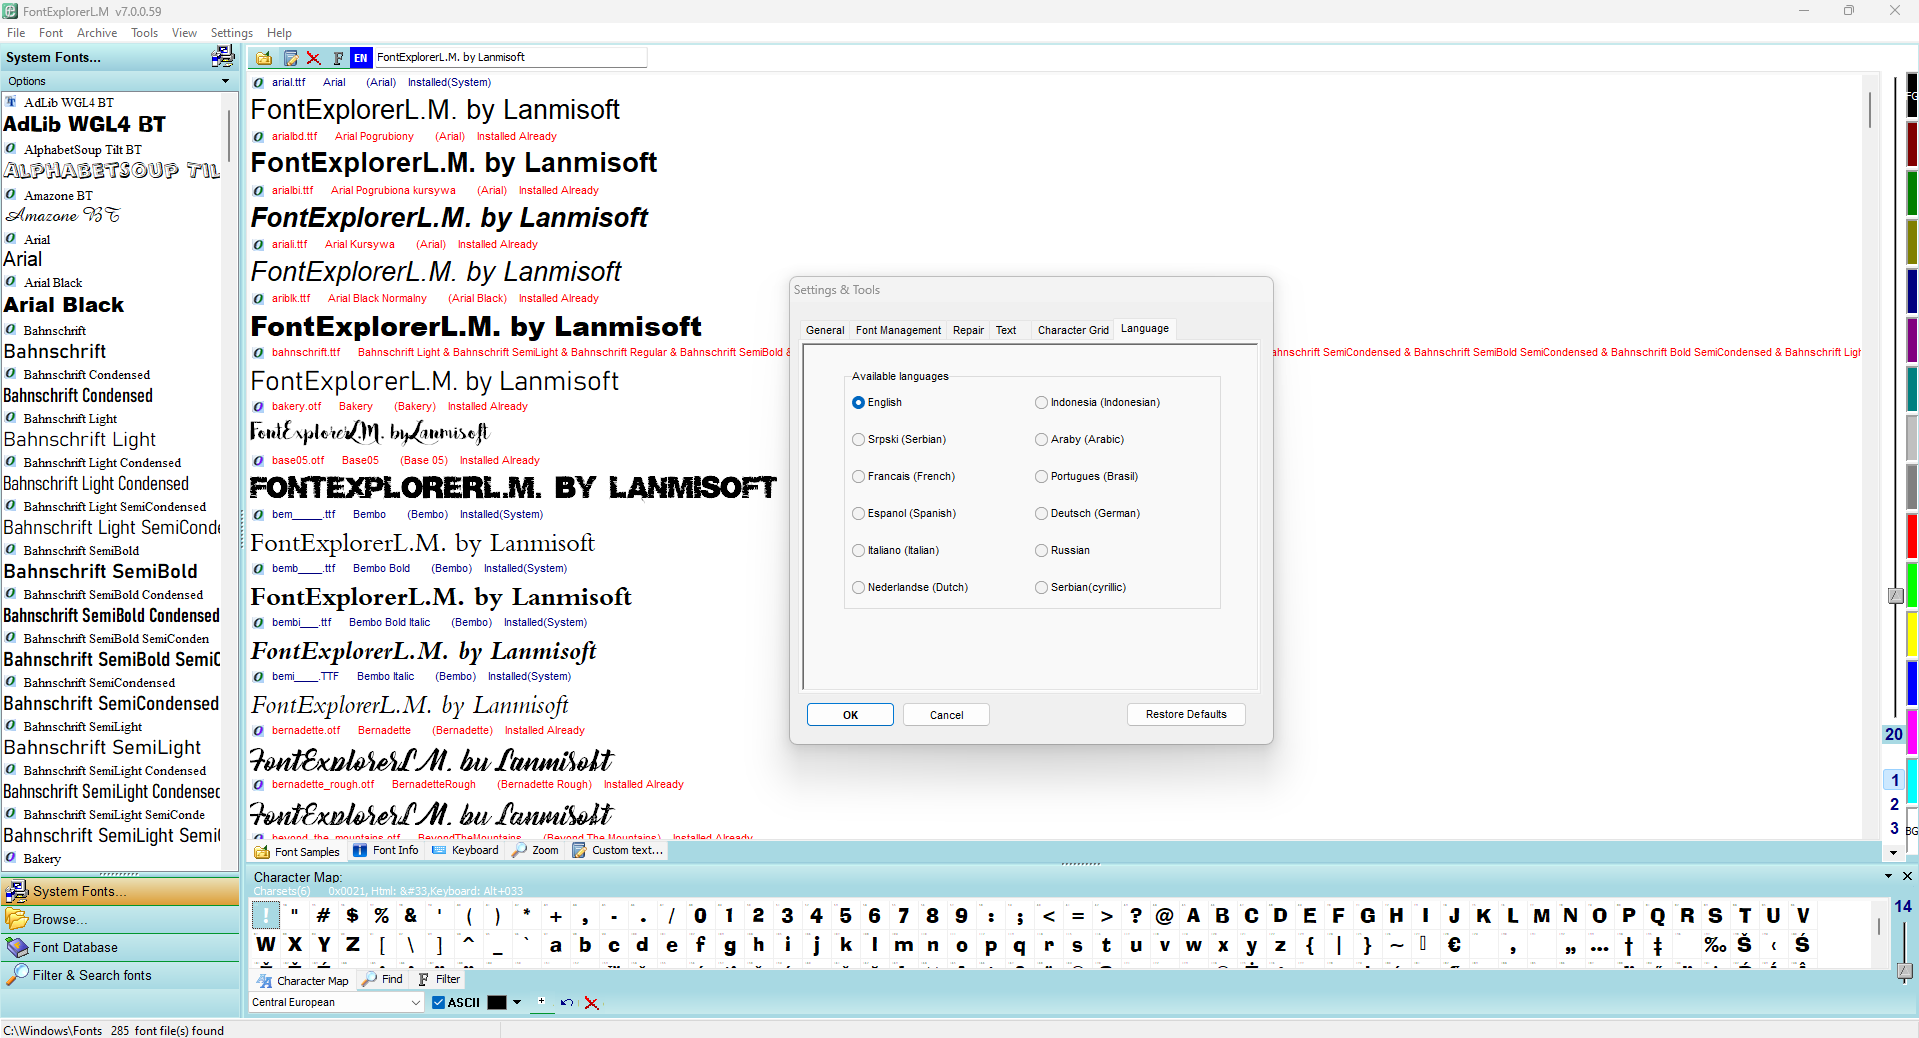
Task: Click the blue EN language icon
Action: (x=361, y=58)
